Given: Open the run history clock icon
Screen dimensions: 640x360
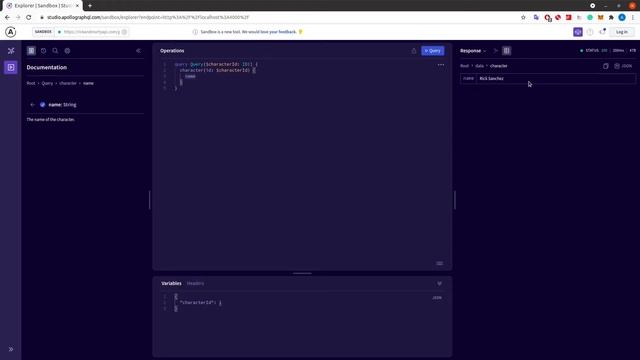Looking at the screenshot, I should pos(43,51).
